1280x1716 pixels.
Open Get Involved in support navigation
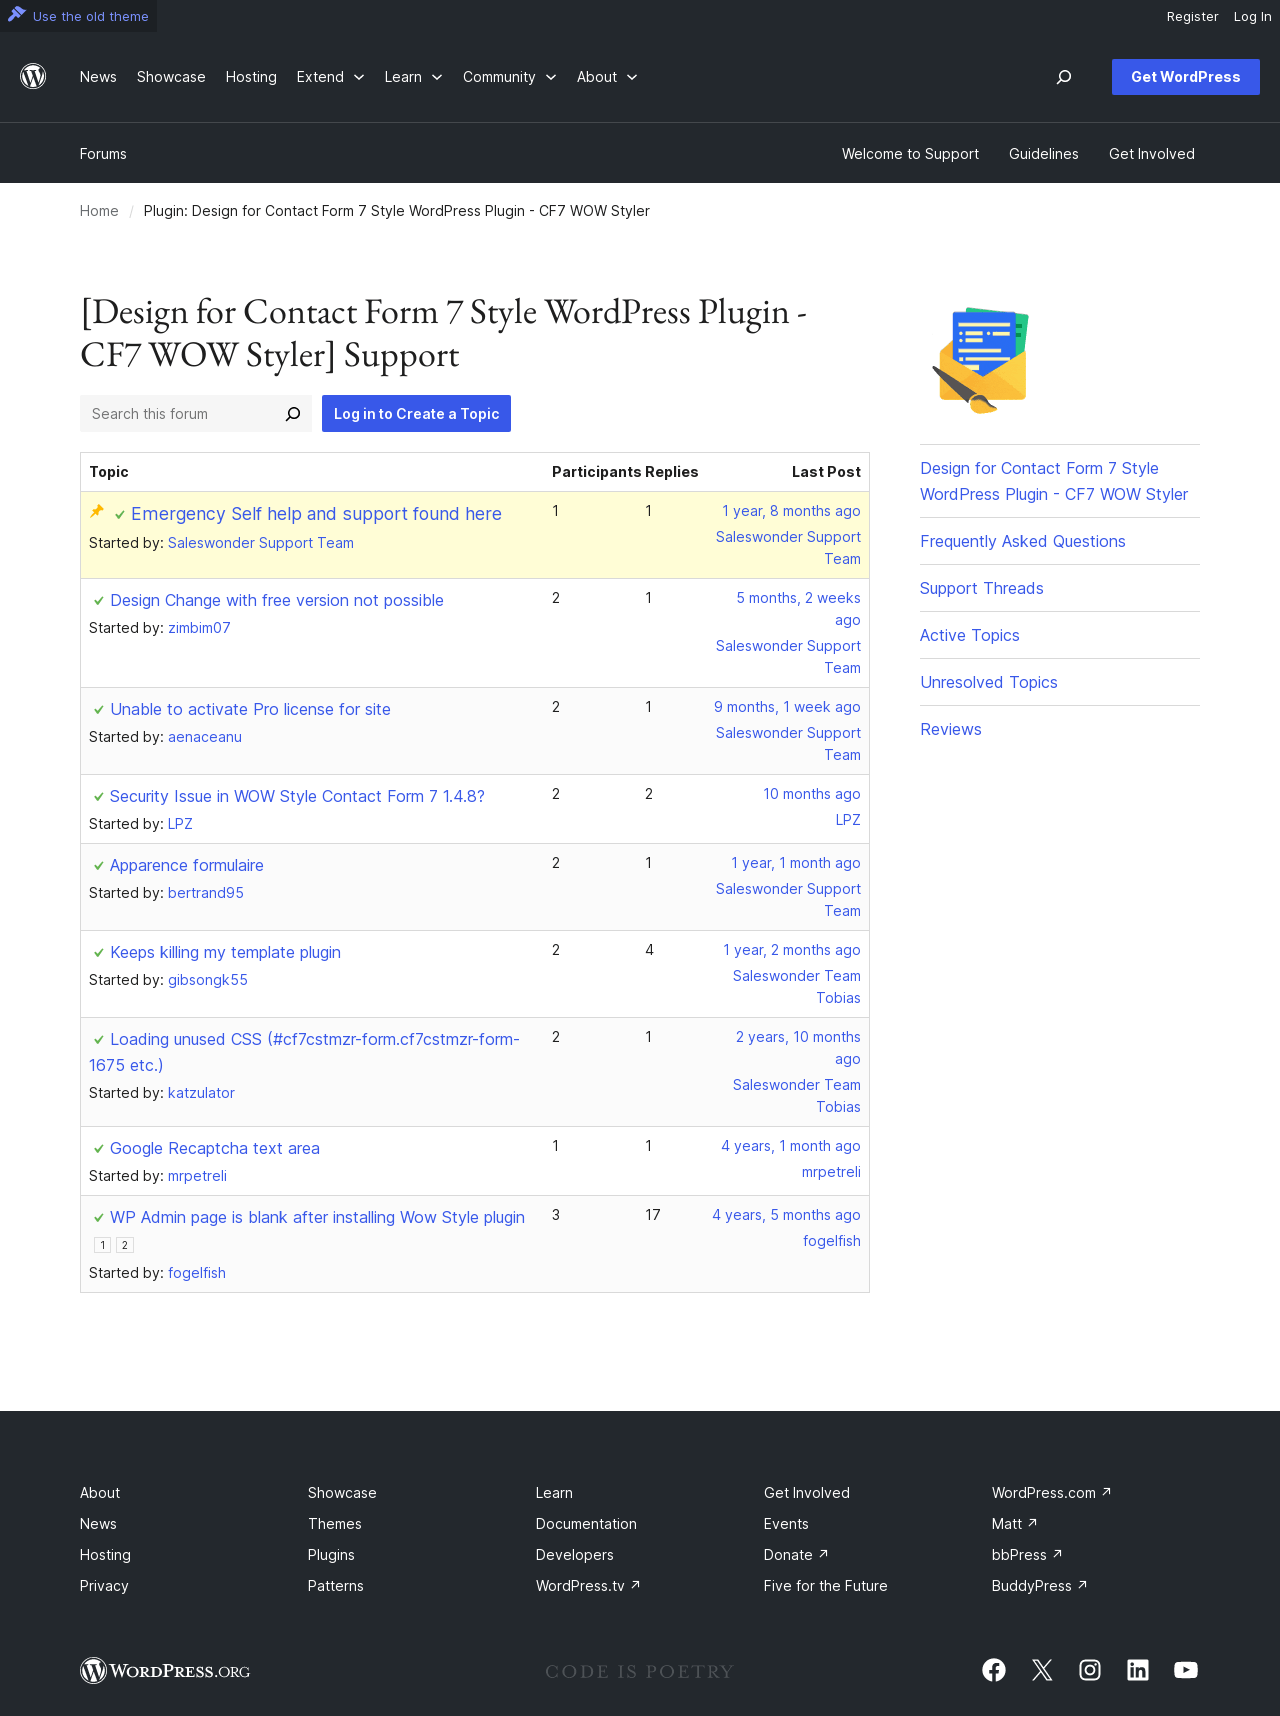click(x=1151, y=154)
